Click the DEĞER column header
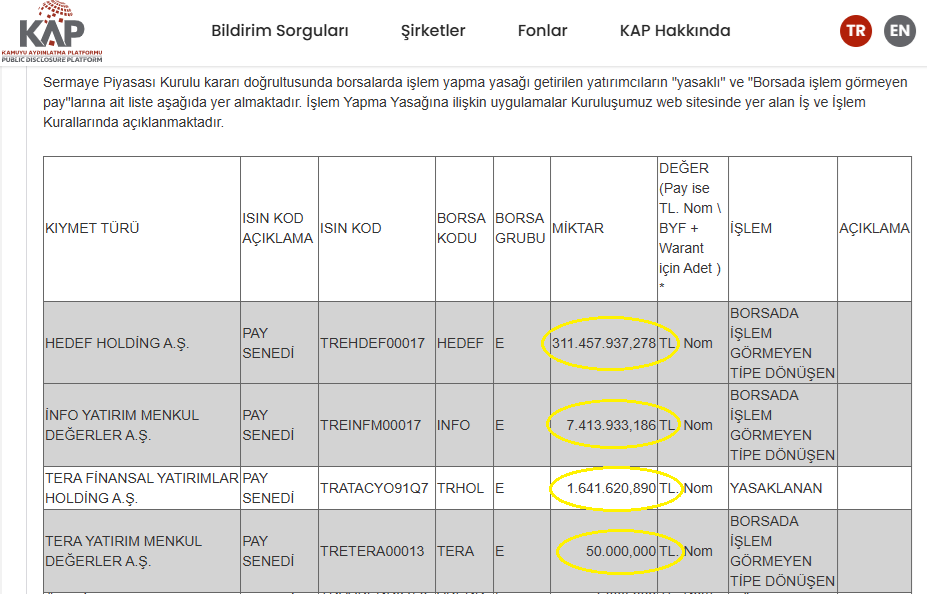927x594 pixels. click(692, 229)
